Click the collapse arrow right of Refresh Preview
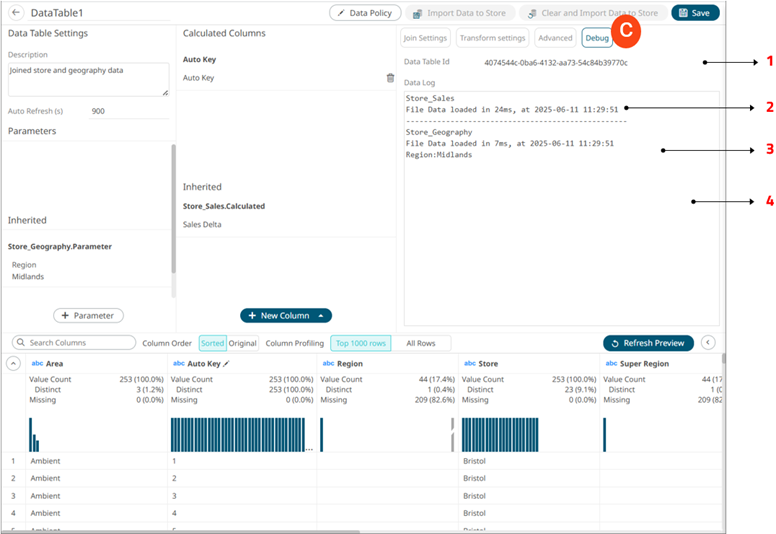The image size is (776, 534). [708, 343]
